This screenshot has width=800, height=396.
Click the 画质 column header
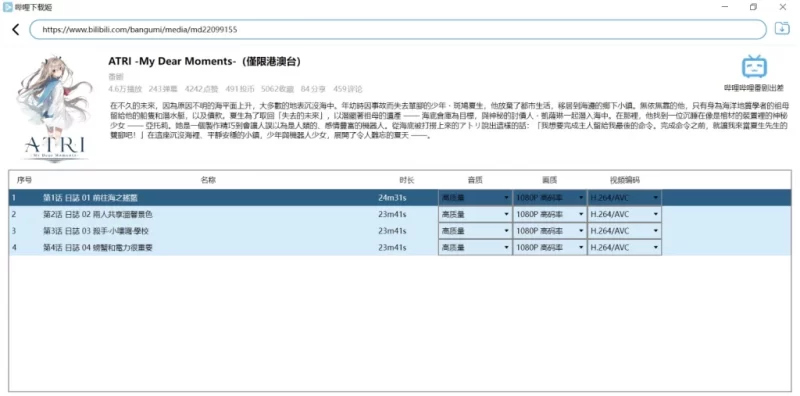pos(549,180)
